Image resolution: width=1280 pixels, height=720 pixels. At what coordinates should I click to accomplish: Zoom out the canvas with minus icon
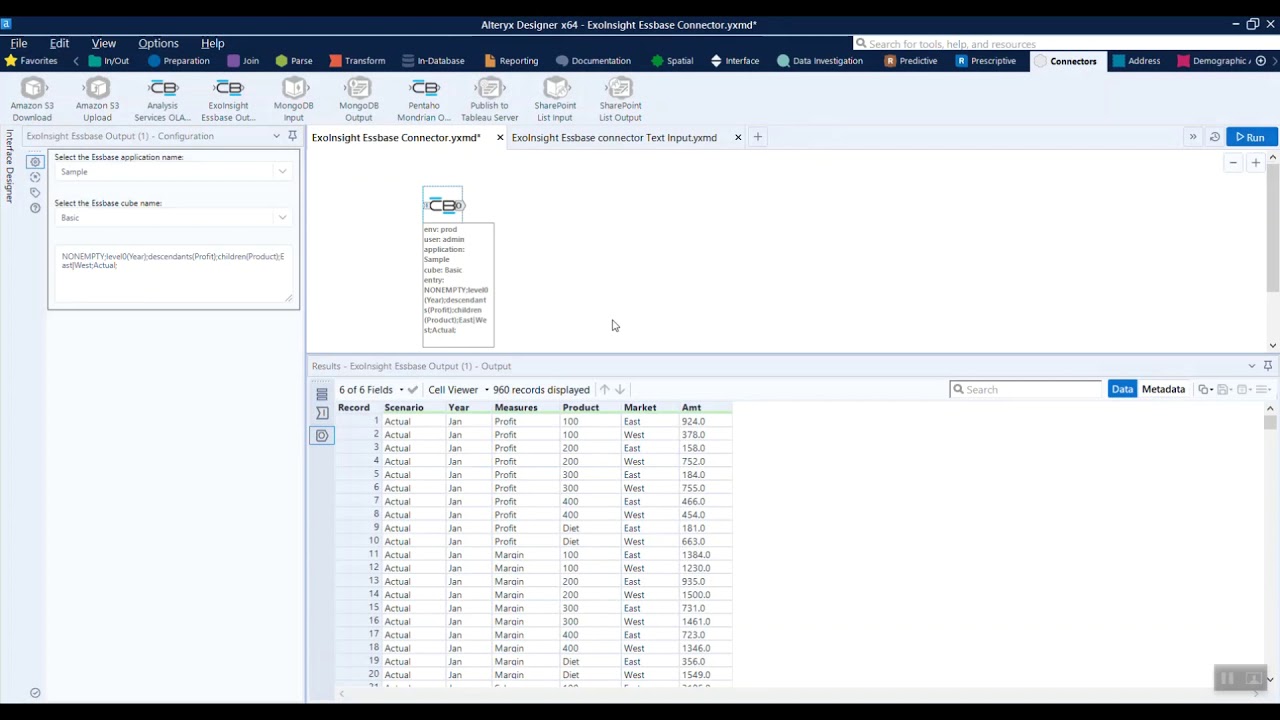click(1233, 163)
